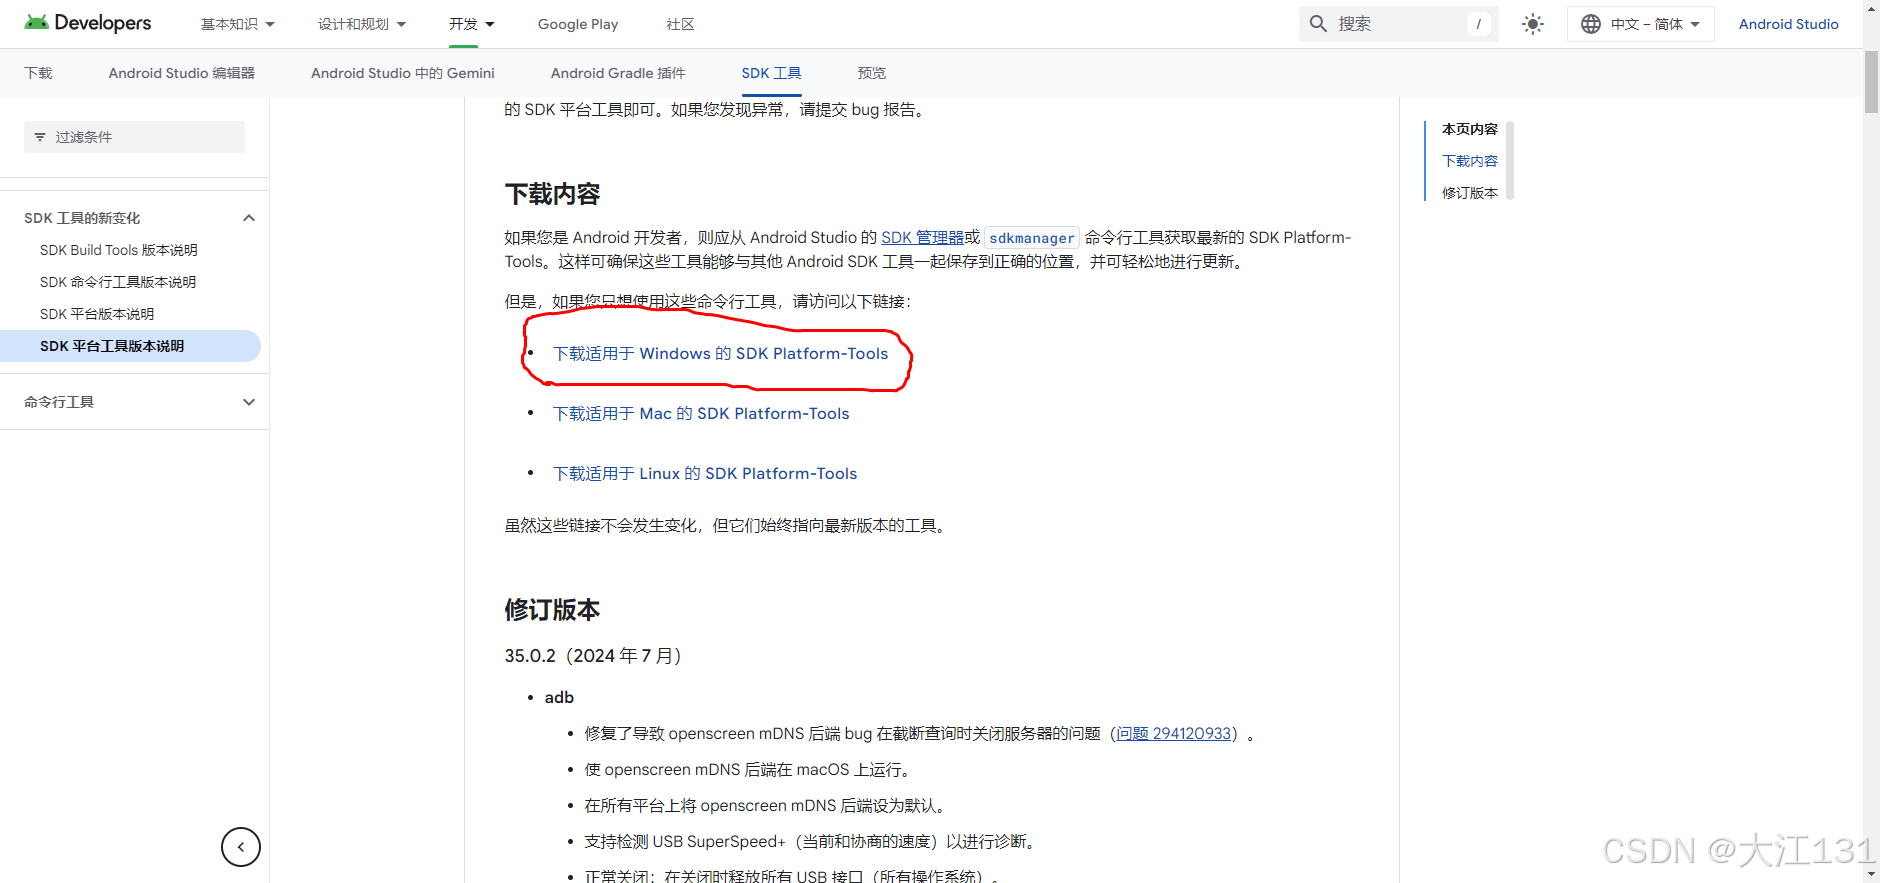Click the globe language icon
The image size is (1880, 883).
[x=1590, y=24]
